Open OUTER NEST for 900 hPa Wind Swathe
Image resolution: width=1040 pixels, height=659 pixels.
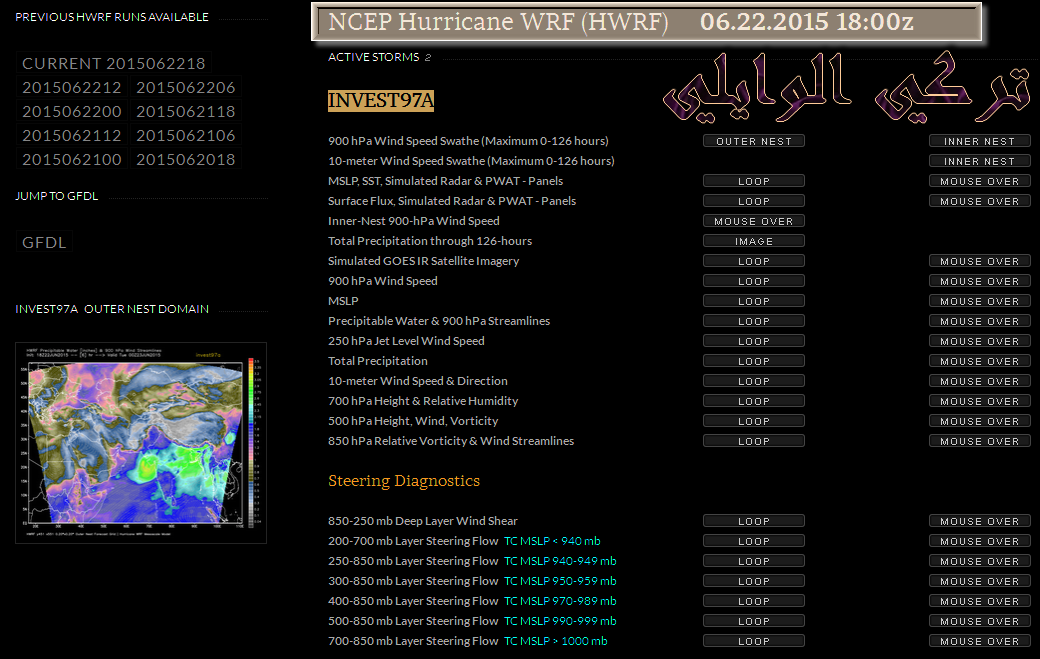tap(753, 141)
